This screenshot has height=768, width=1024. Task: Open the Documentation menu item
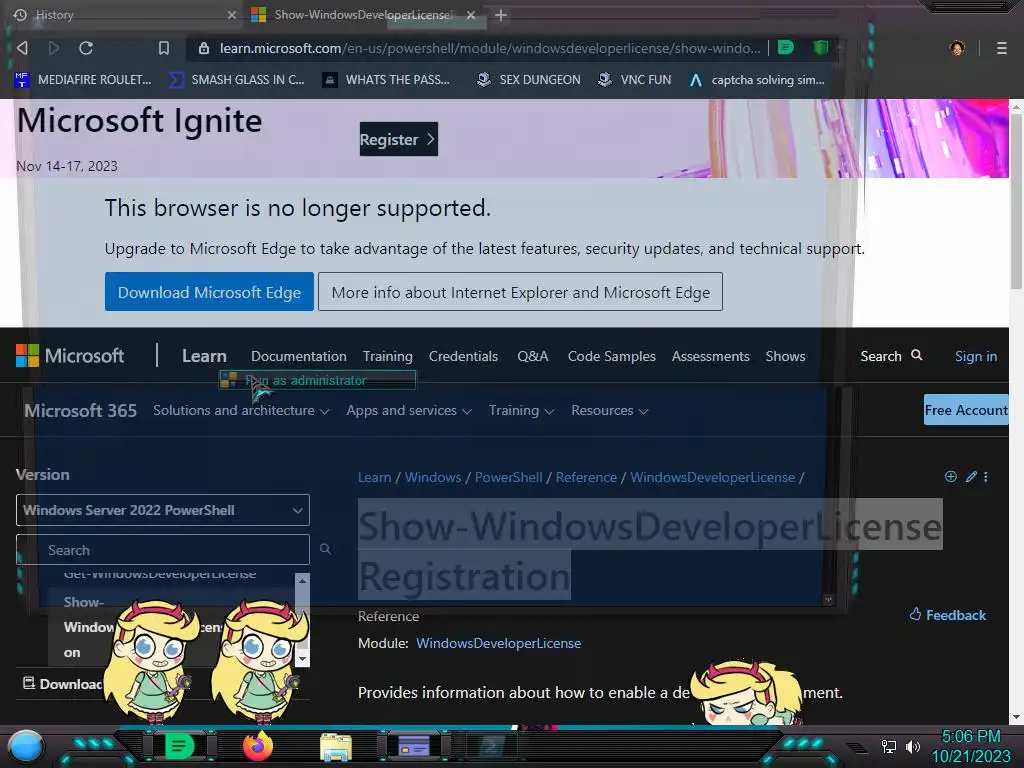click(x=298, y=357)
